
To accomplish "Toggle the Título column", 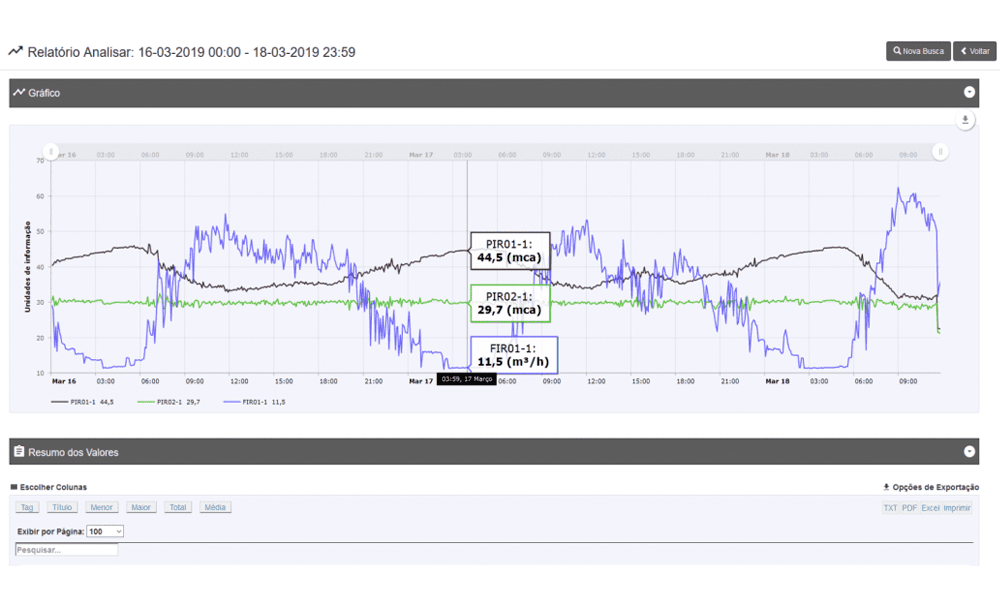I will 62,508.
